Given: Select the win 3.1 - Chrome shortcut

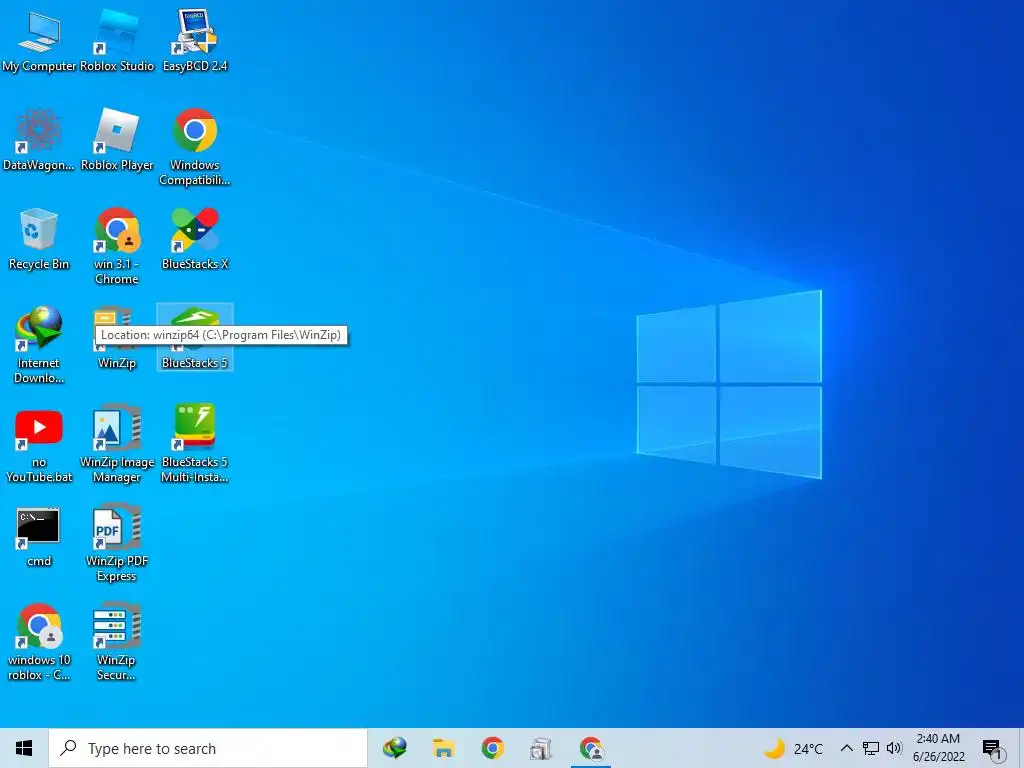Looking at the screenshot, I should (117, 246).
